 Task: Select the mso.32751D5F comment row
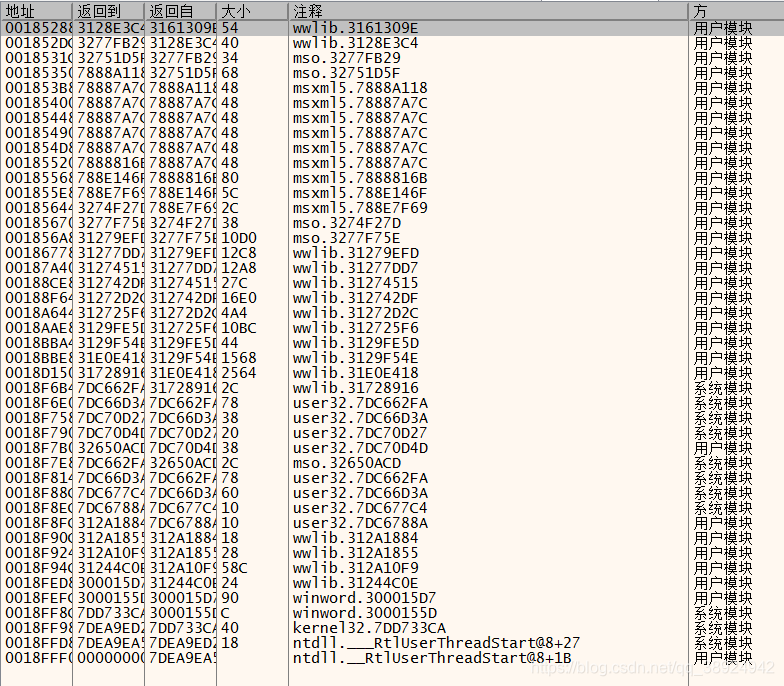coord(346,73)
